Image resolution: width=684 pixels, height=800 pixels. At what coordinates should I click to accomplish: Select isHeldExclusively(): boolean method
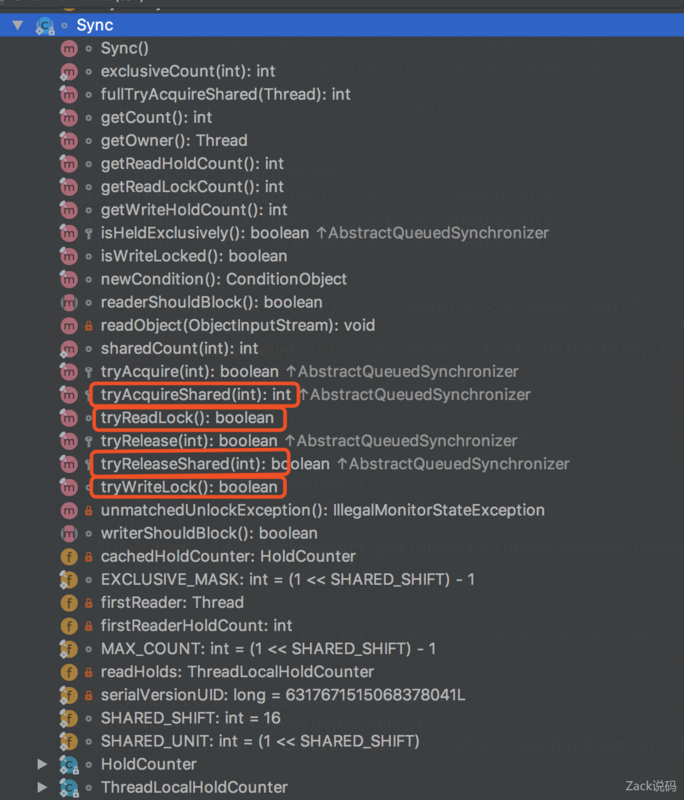click(x=205, y=233)
